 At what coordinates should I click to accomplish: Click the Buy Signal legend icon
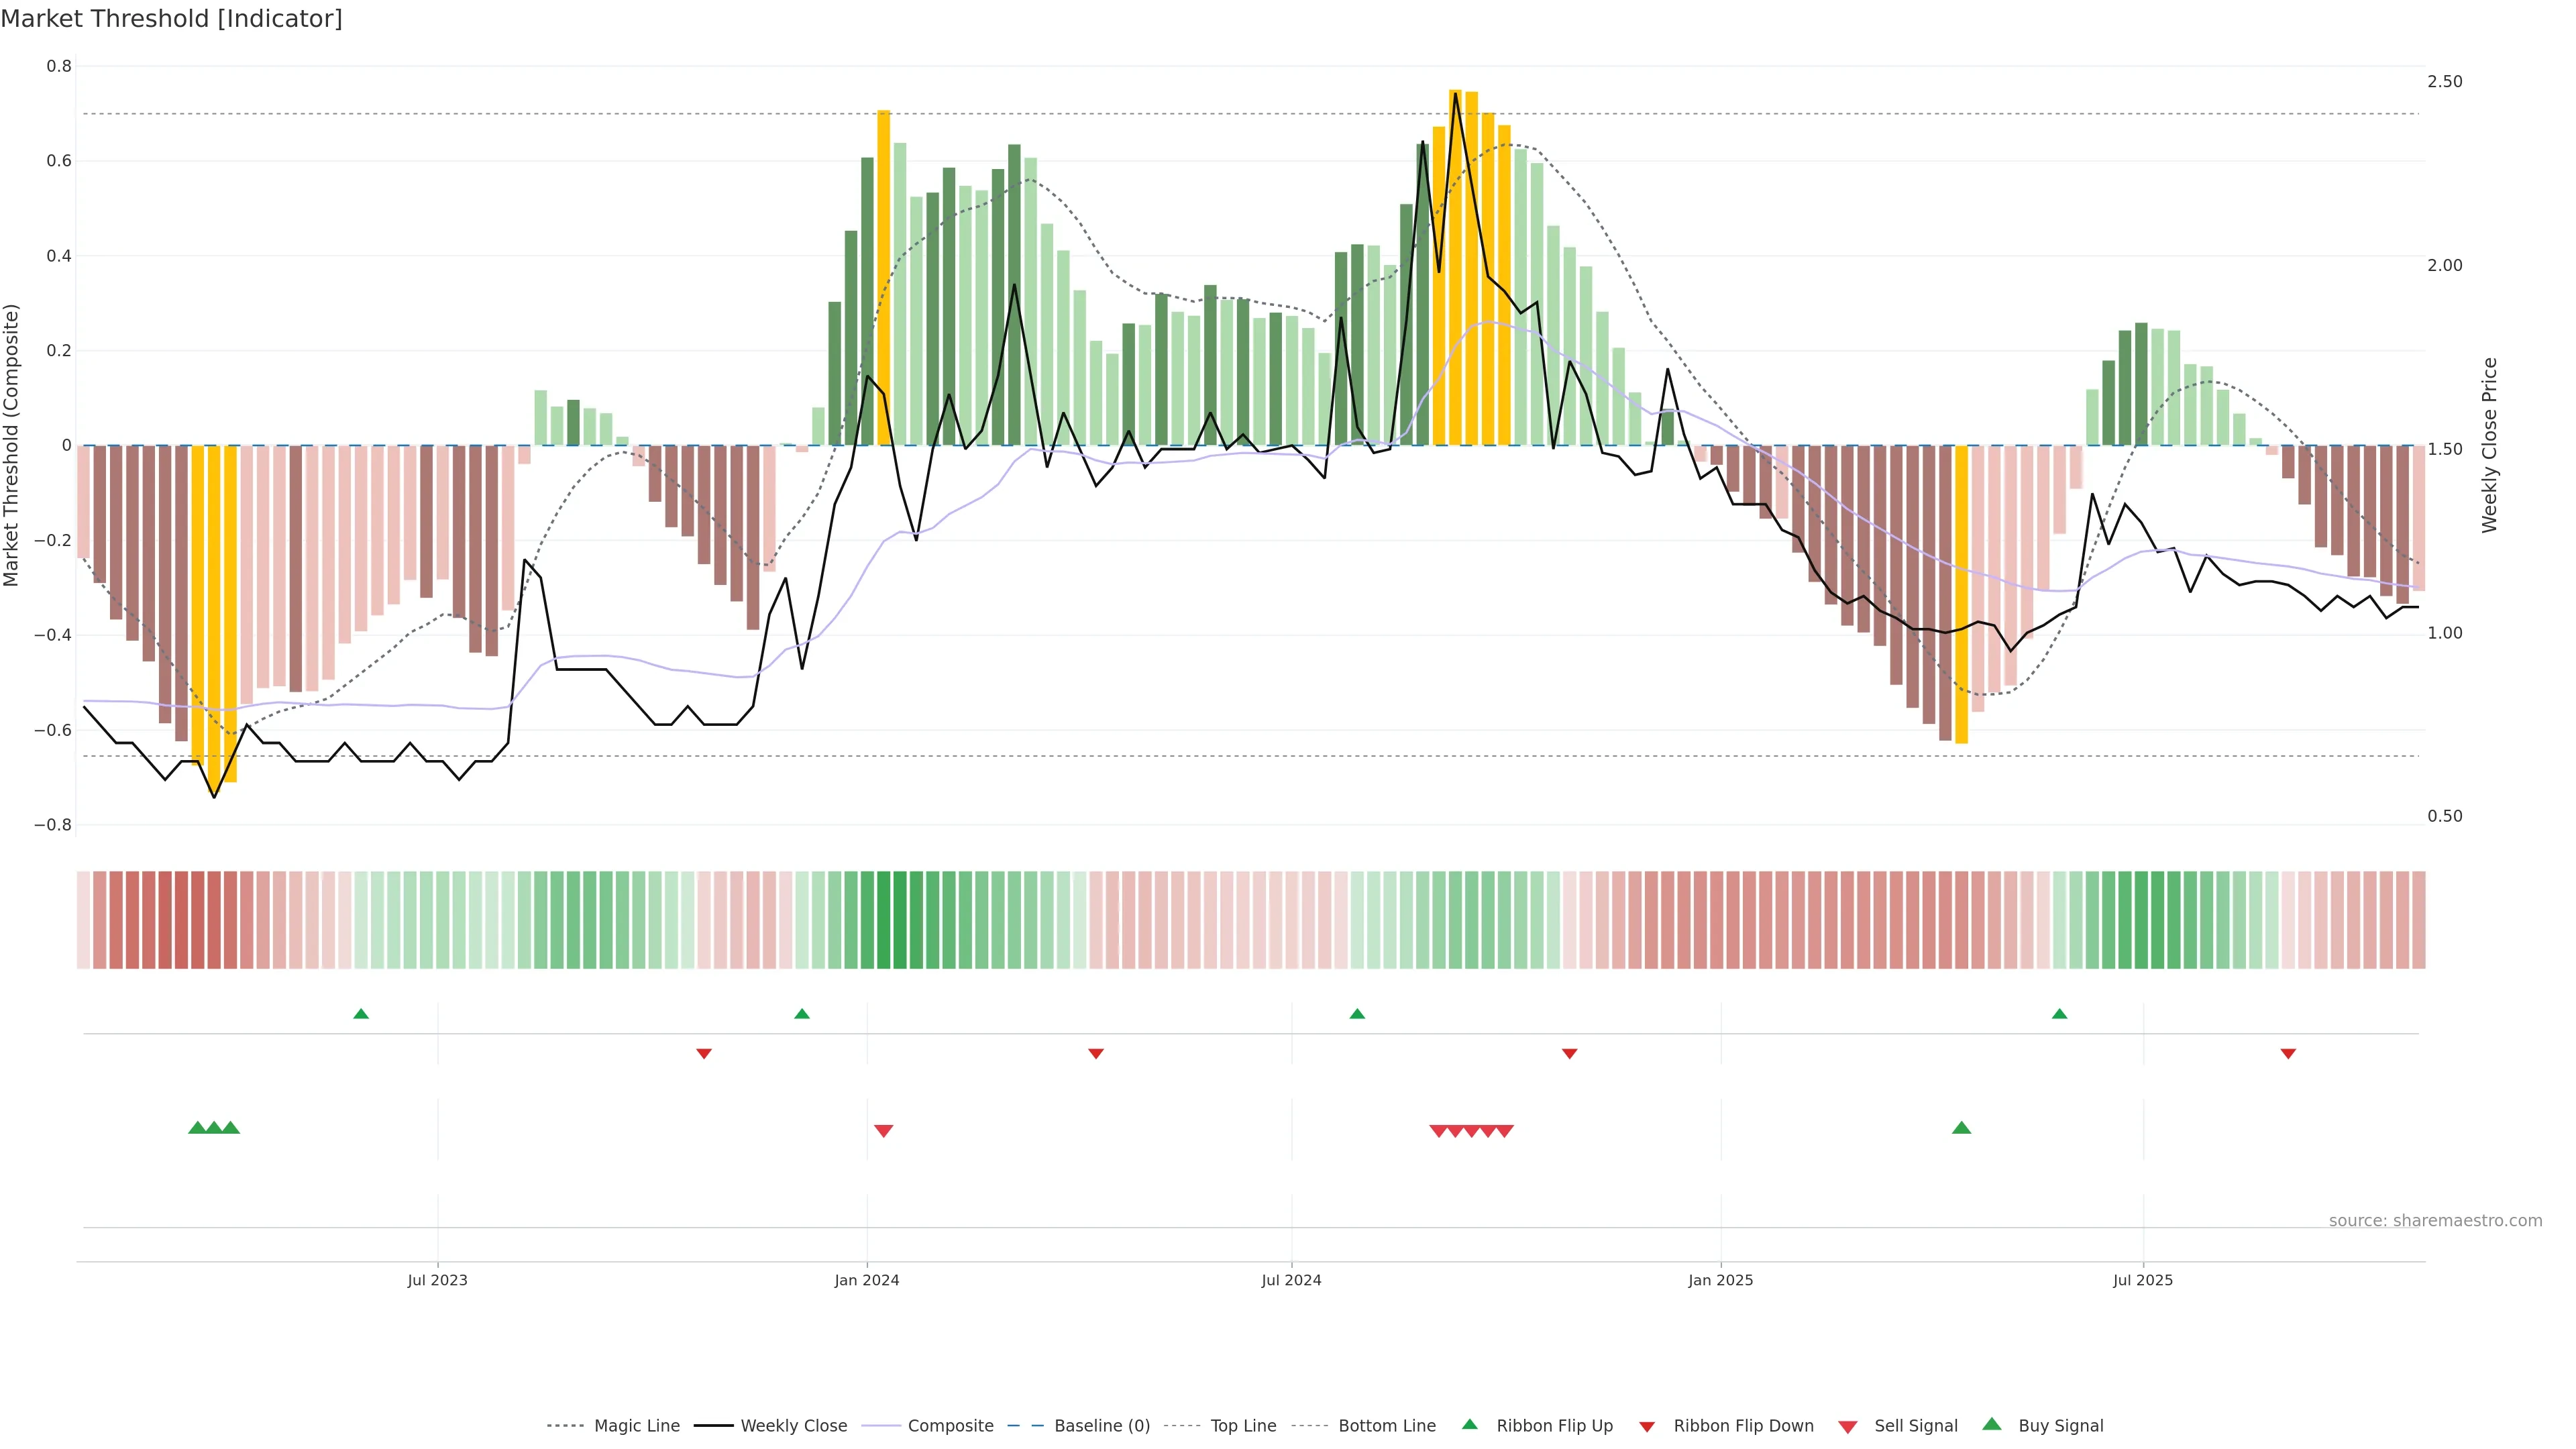(x=1992, y=1425)
